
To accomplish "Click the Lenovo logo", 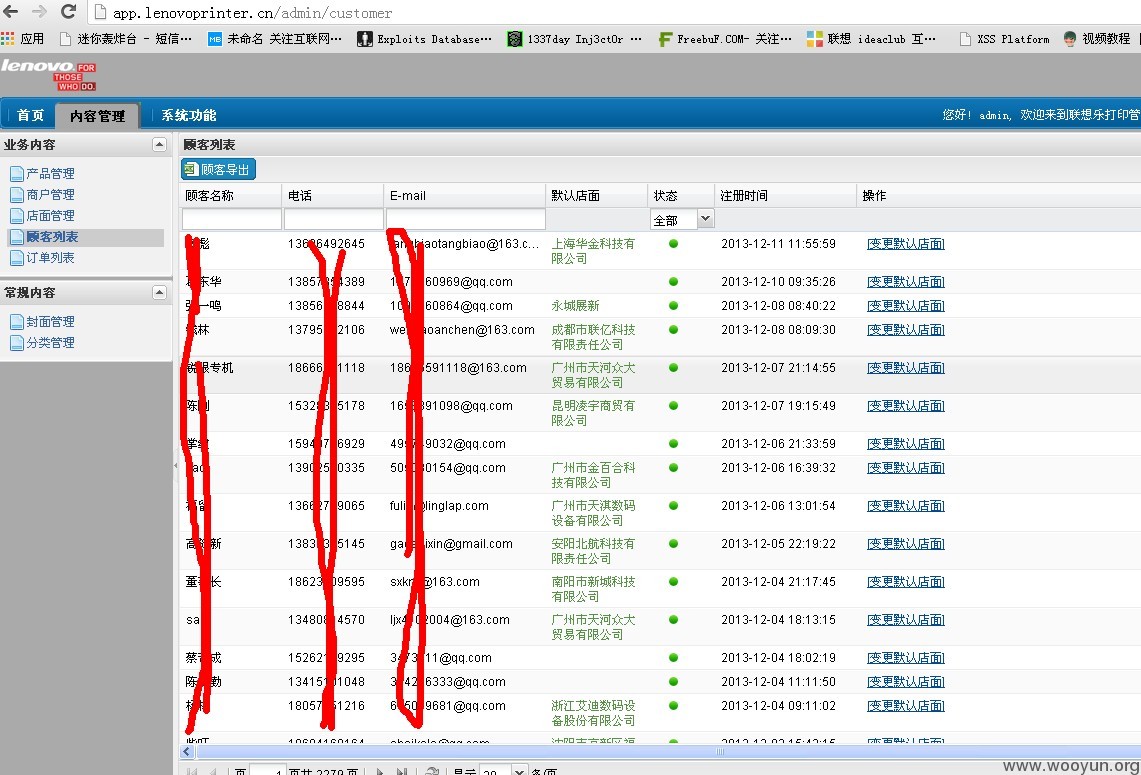I will pyautogui.click(x=49, y=75).
